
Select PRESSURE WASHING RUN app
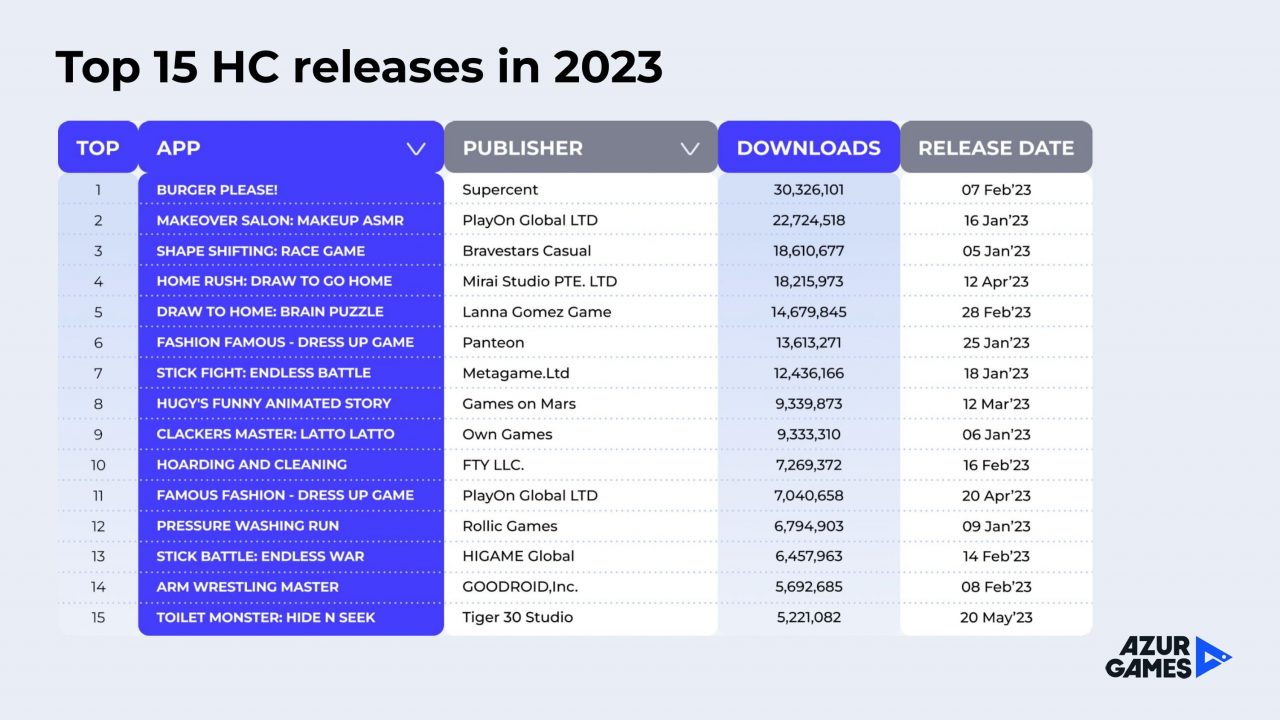[248, 526]
